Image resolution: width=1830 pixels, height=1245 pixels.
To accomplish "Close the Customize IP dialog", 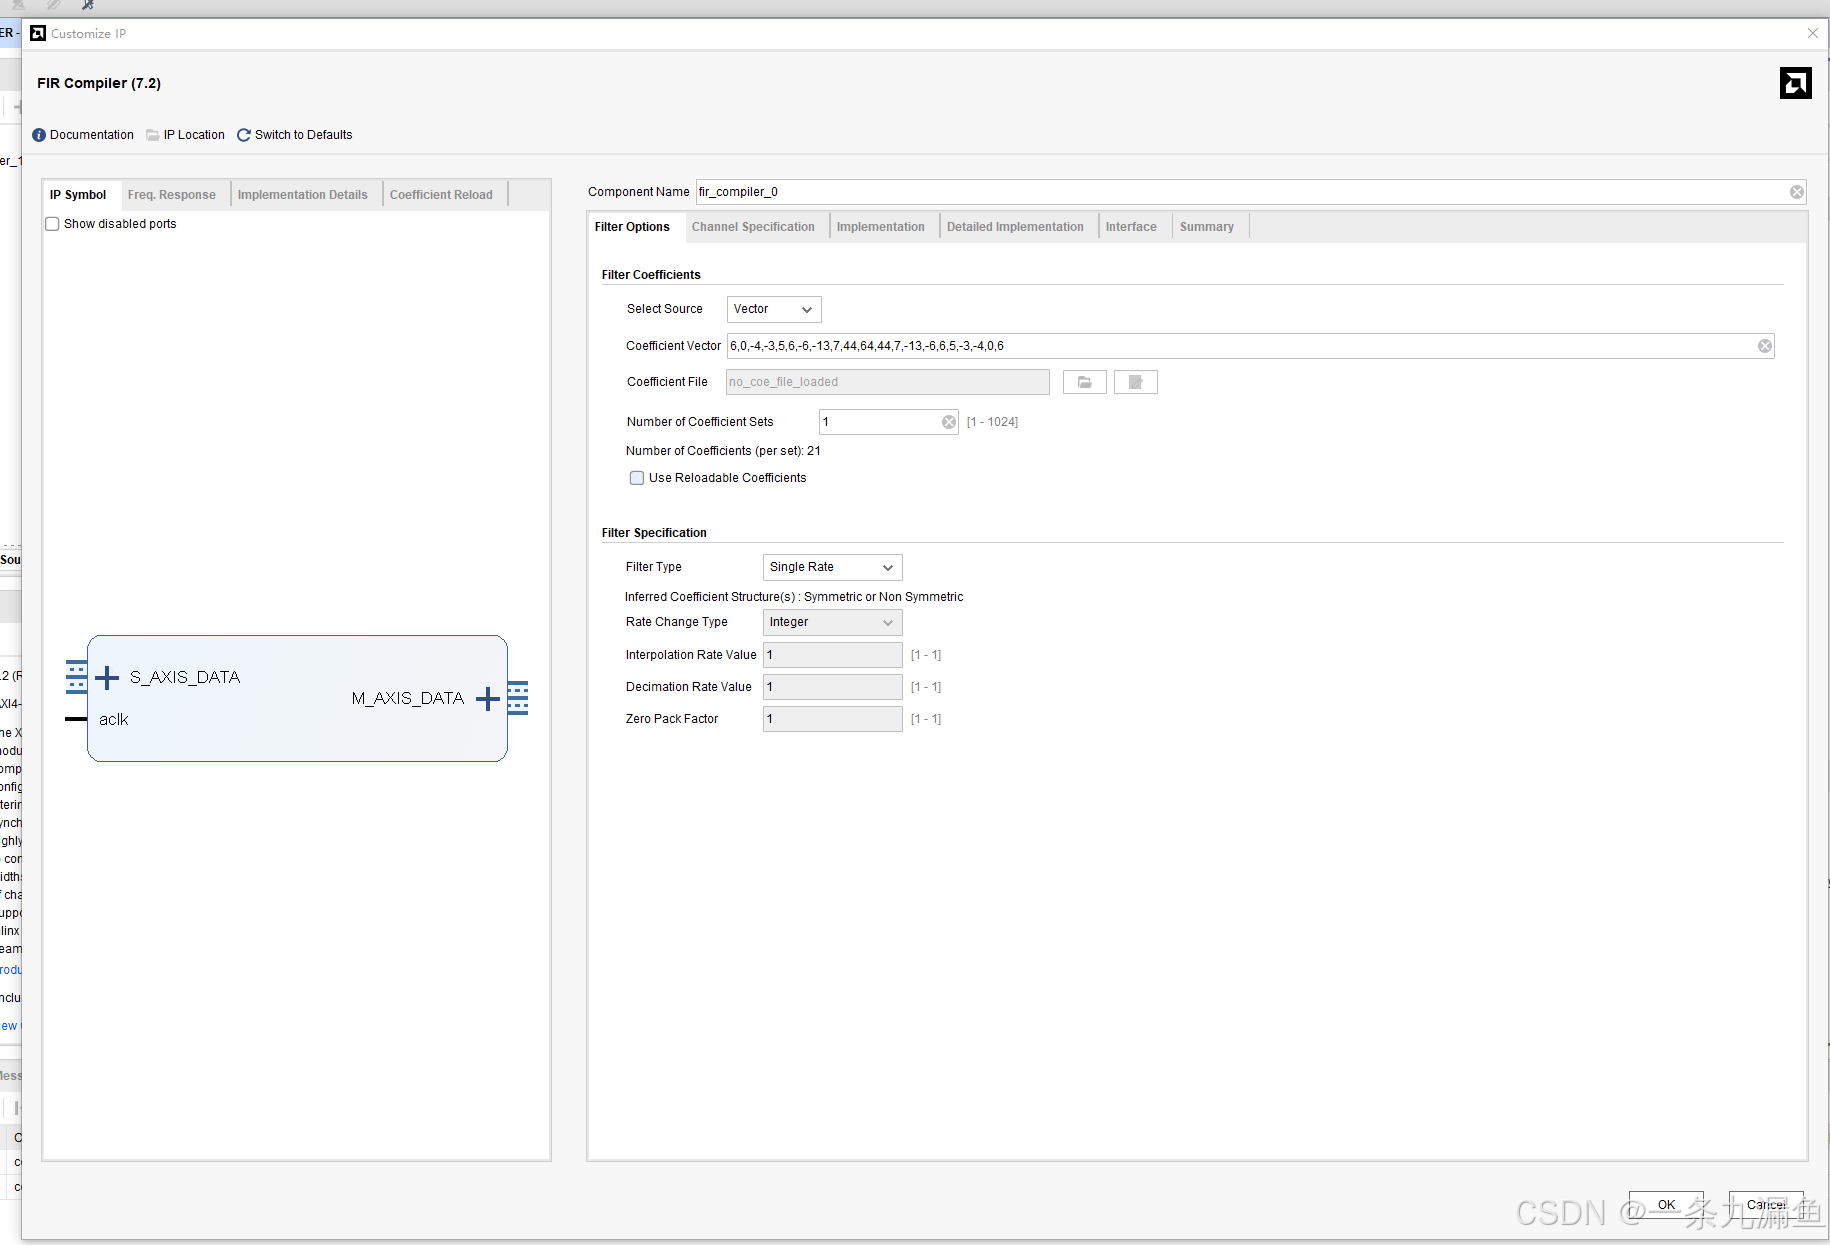I will pos(1813,33).
